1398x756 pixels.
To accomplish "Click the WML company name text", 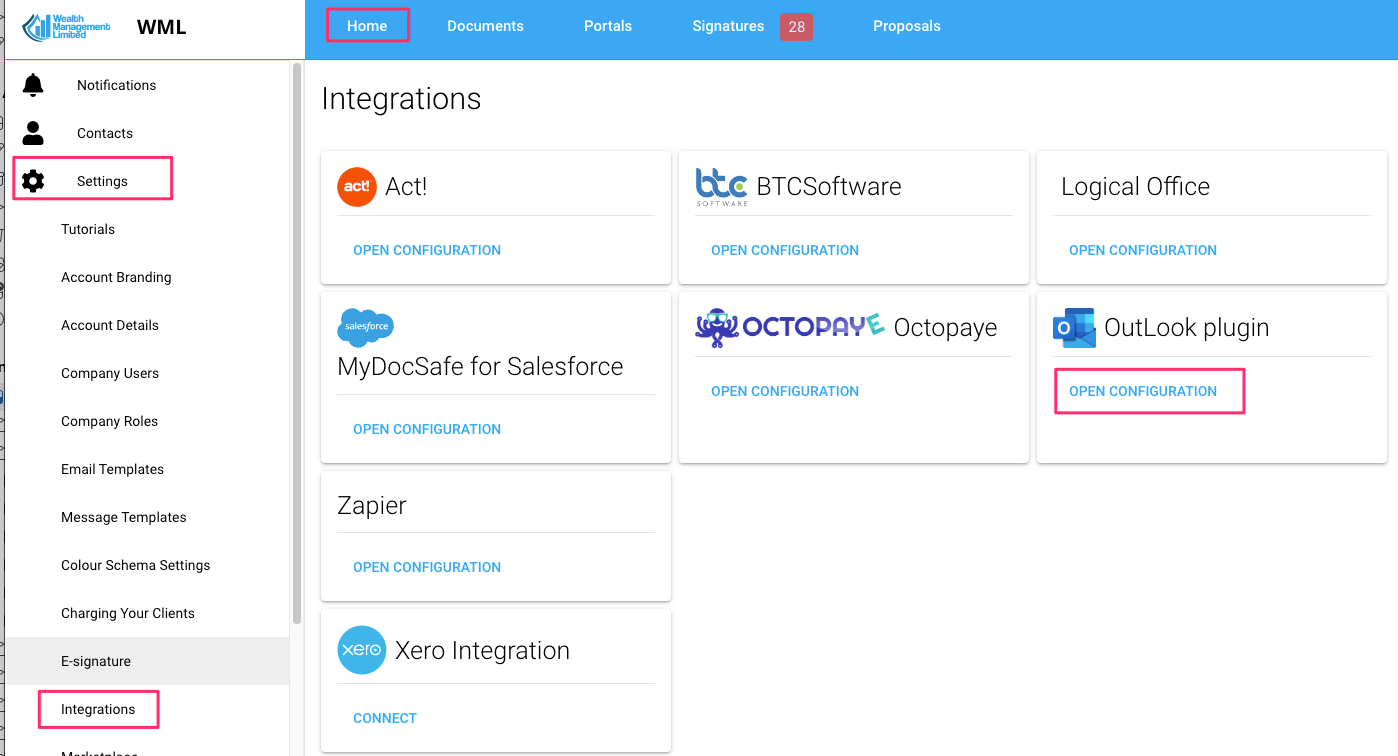I will [162, 27].
